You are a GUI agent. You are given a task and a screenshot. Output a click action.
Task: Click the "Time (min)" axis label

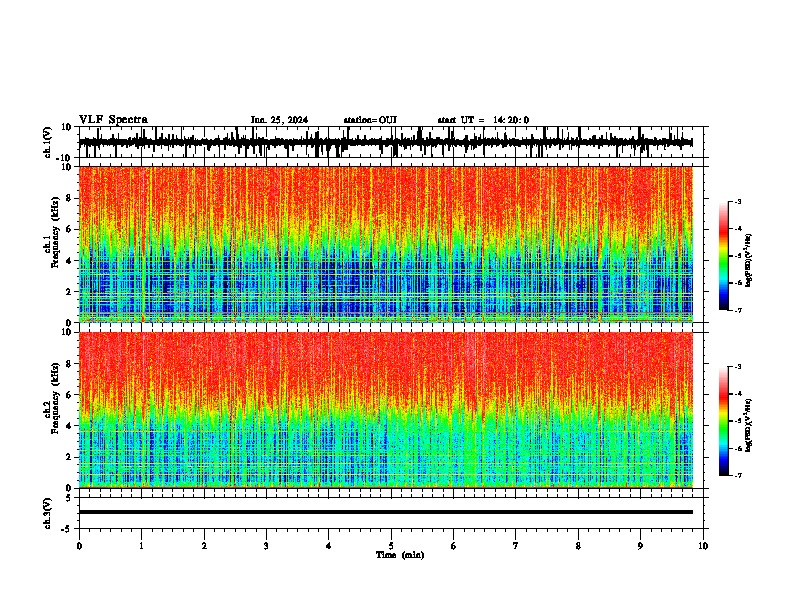[x=400, y=555]
